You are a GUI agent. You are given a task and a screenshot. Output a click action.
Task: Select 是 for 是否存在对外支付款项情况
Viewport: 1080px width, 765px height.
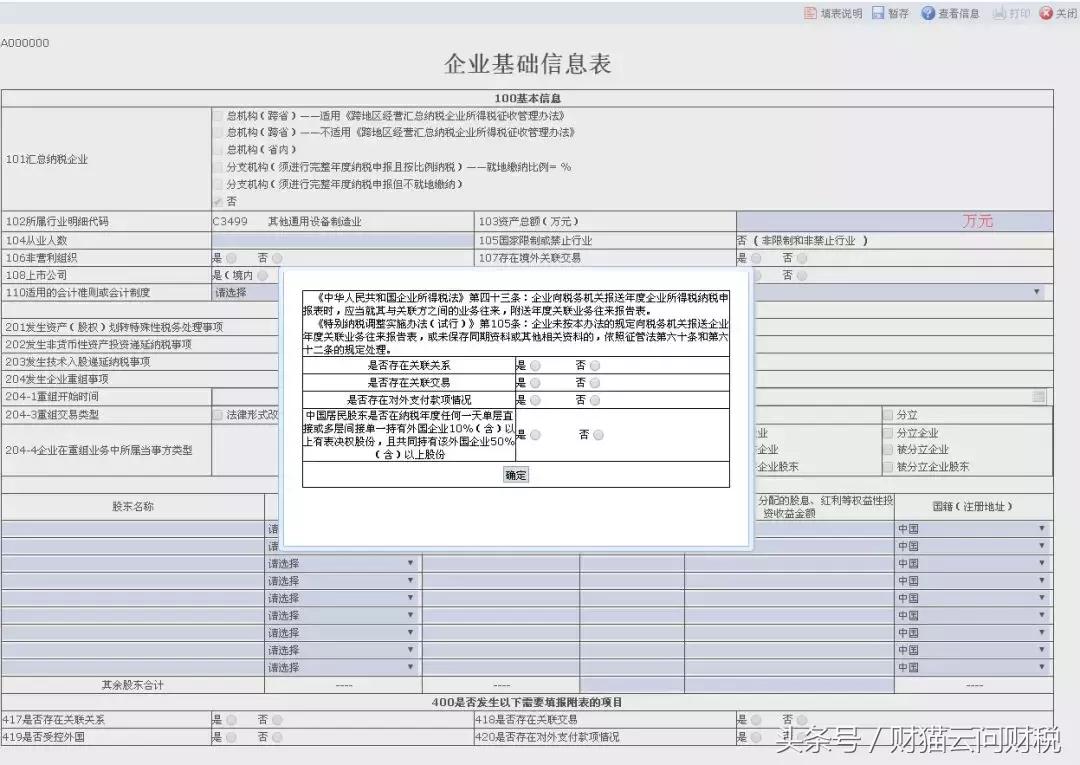coord(534,399)
